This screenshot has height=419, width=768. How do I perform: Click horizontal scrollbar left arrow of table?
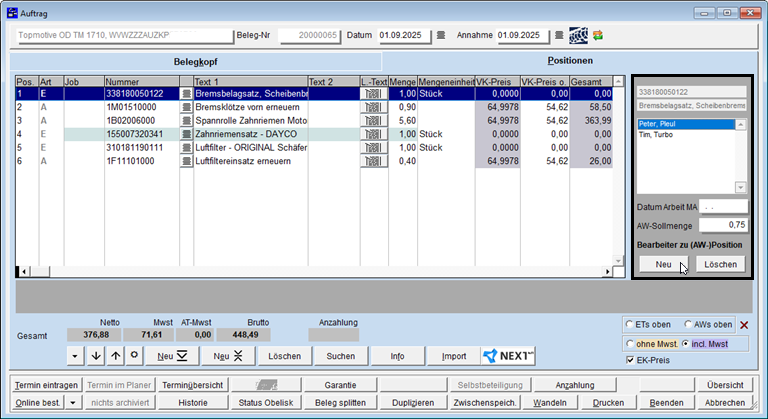(x=23, y=271)
